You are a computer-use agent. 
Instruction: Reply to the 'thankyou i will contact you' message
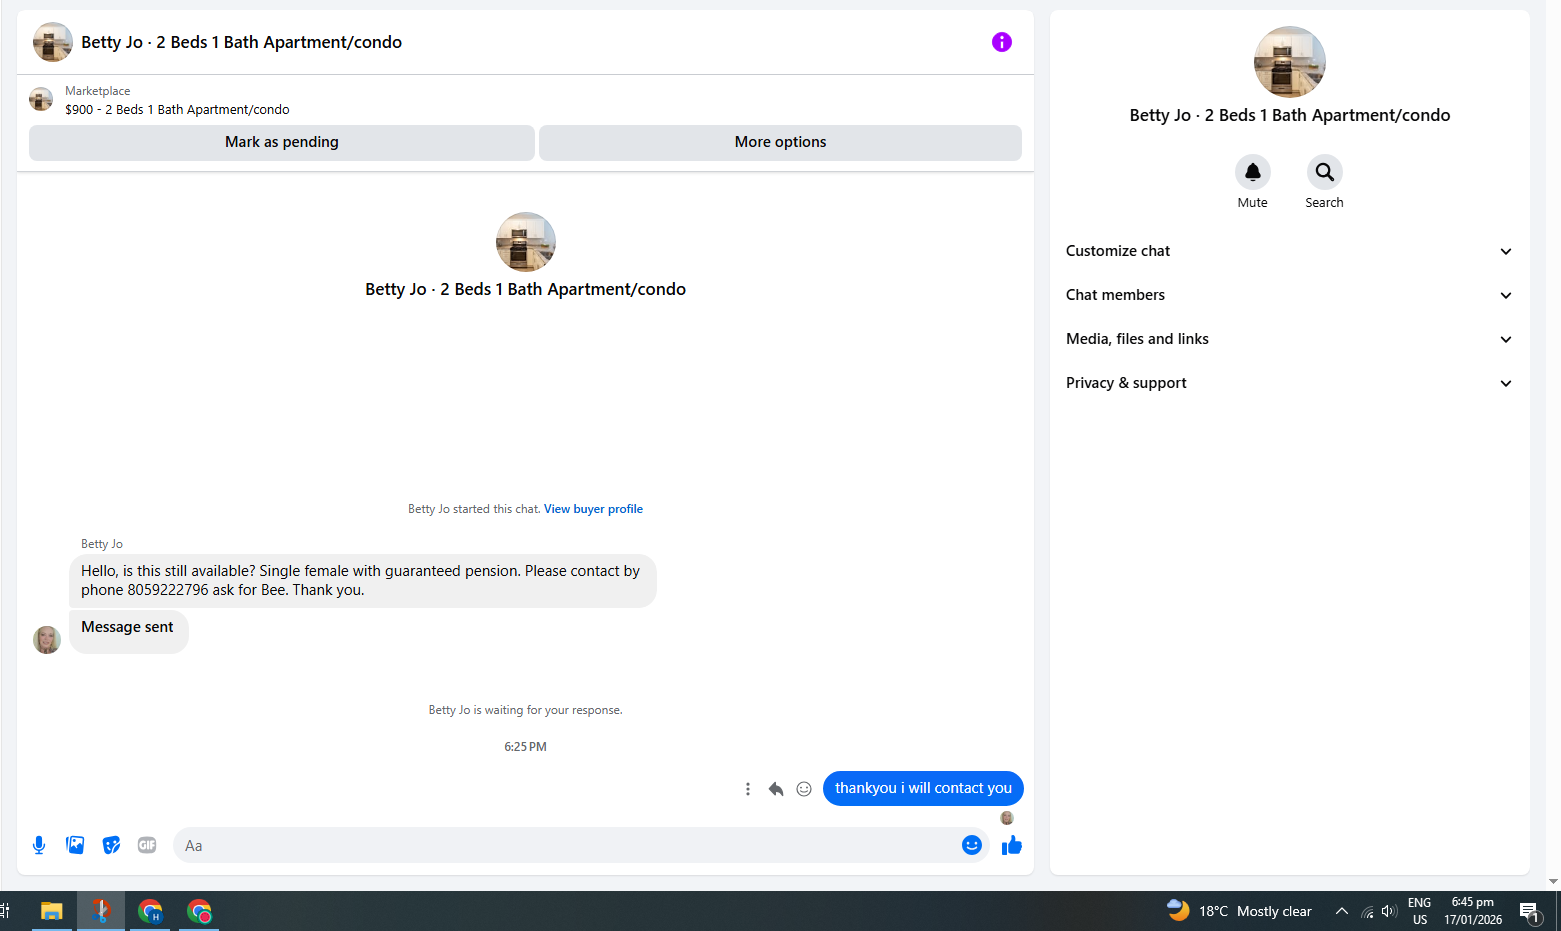pyautogui.click(x=776, y=789)
